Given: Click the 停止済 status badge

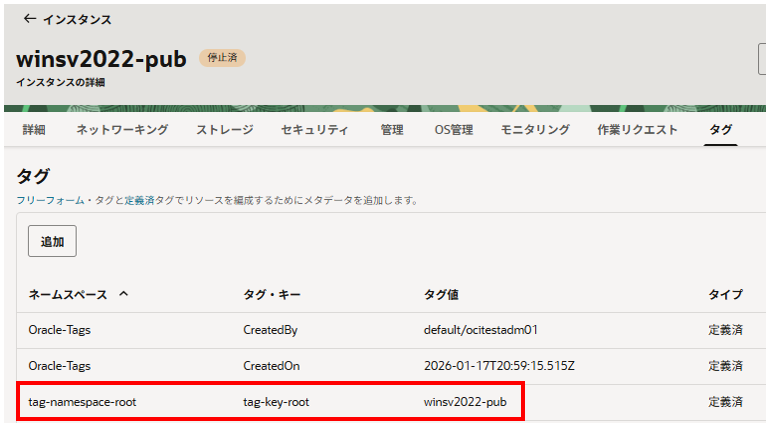Looking at the screenshot, I should (222, 58).
